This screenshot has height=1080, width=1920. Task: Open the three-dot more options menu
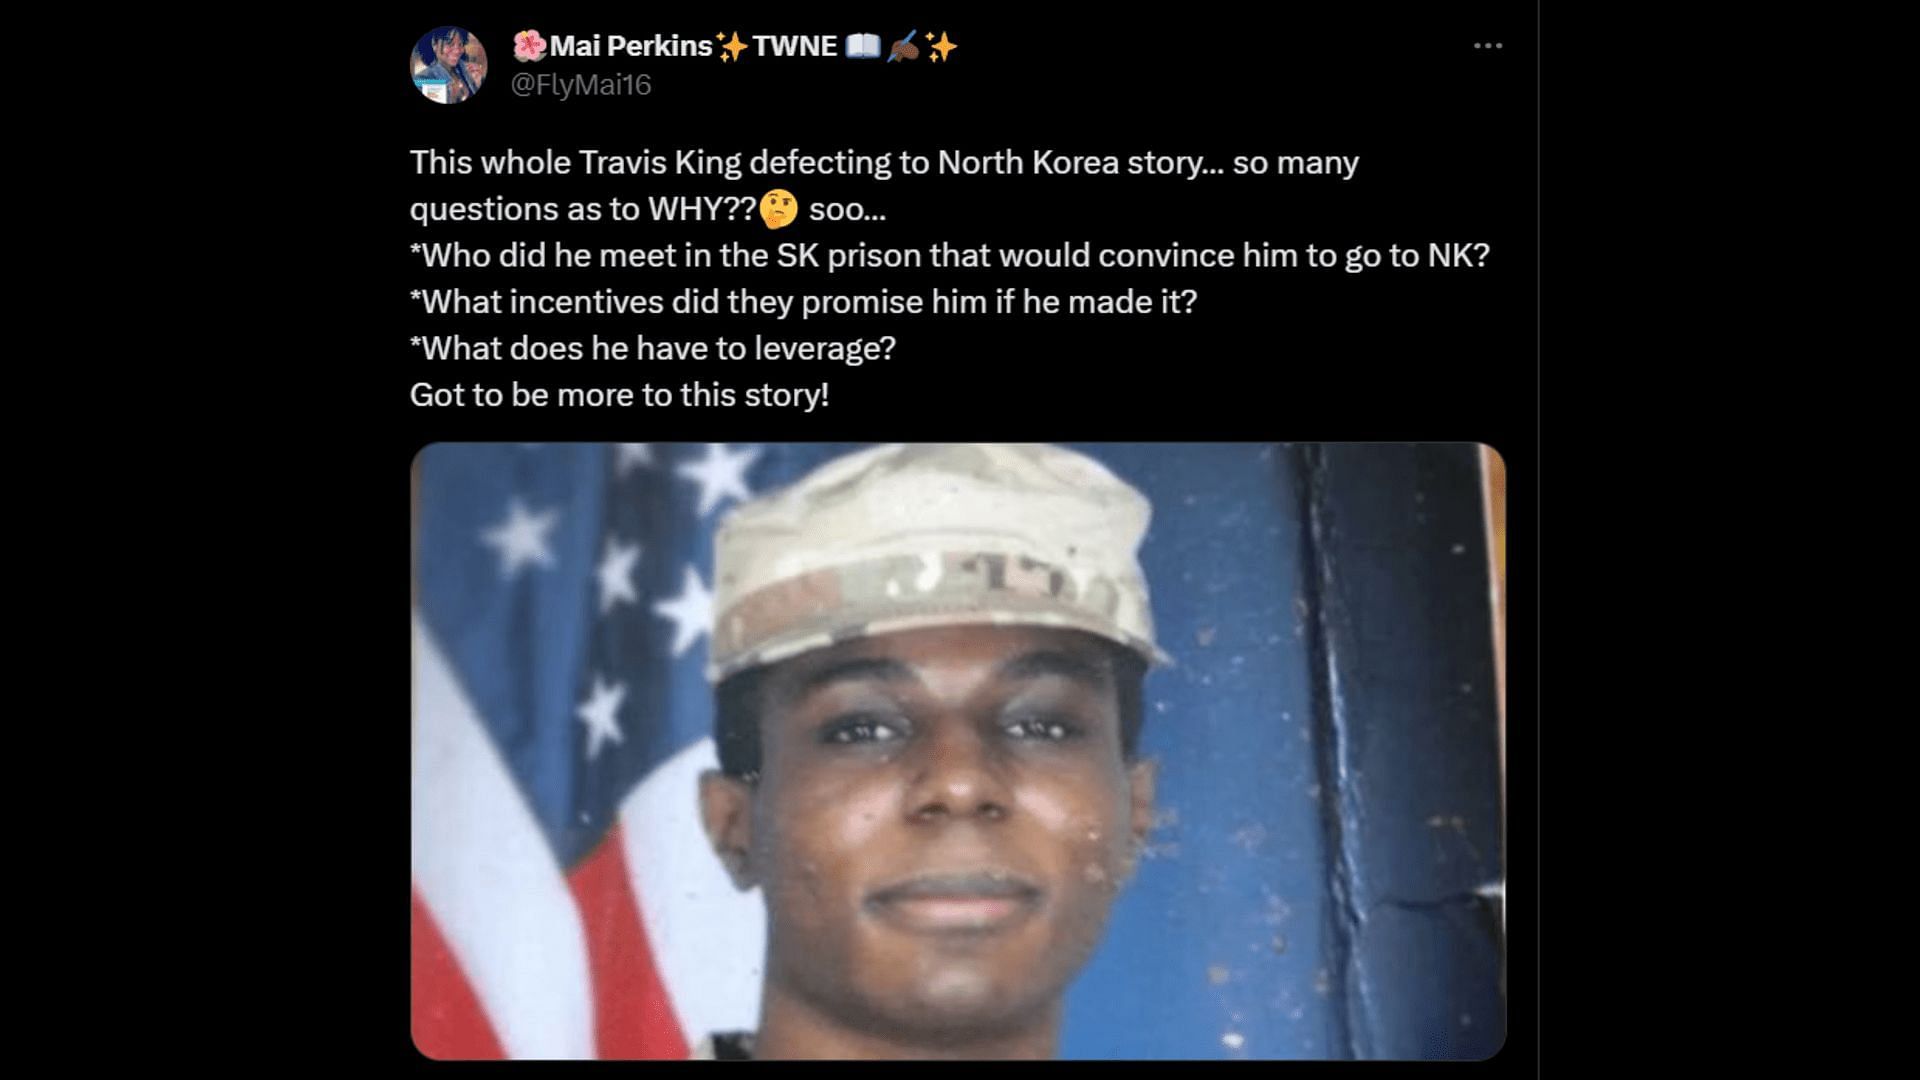pyautogui.click(x=1487, y=46)
